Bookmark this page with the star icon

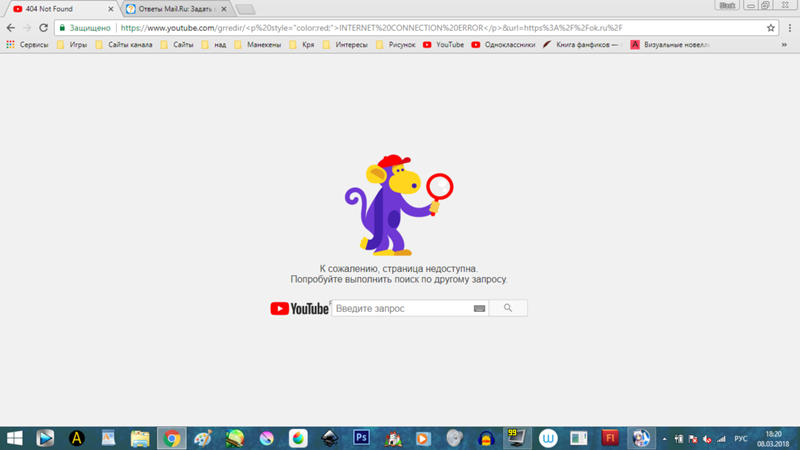click(770, 28)
